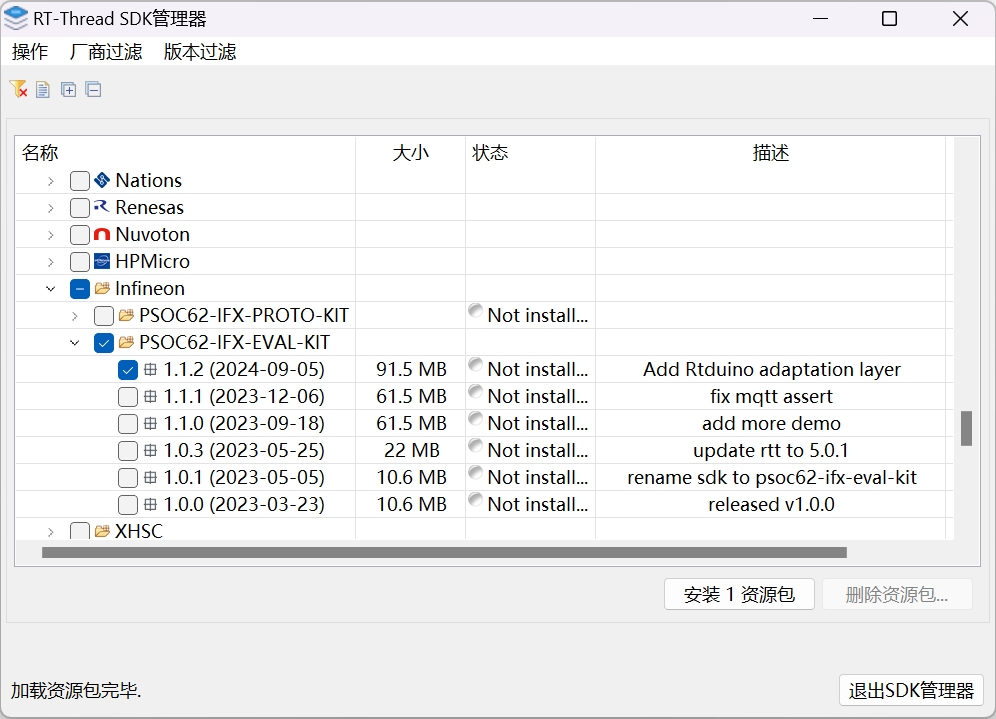996x719 pixels.
Task: Click the '91.5 MB' size cell
Action: 412,370
